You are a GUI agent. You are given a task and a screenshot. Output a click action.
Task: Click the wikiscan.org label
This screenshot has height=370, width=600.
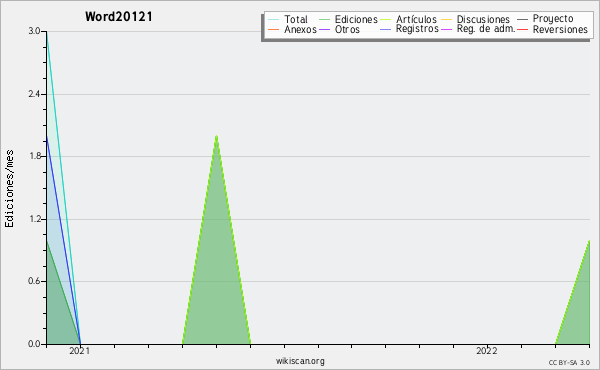tap(300, 361)
